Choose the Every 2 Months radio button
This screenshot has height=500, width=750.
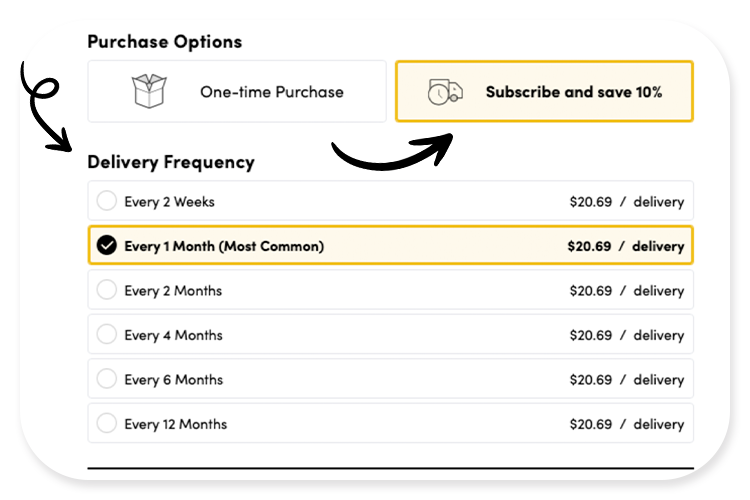click(x=106, y=291)
